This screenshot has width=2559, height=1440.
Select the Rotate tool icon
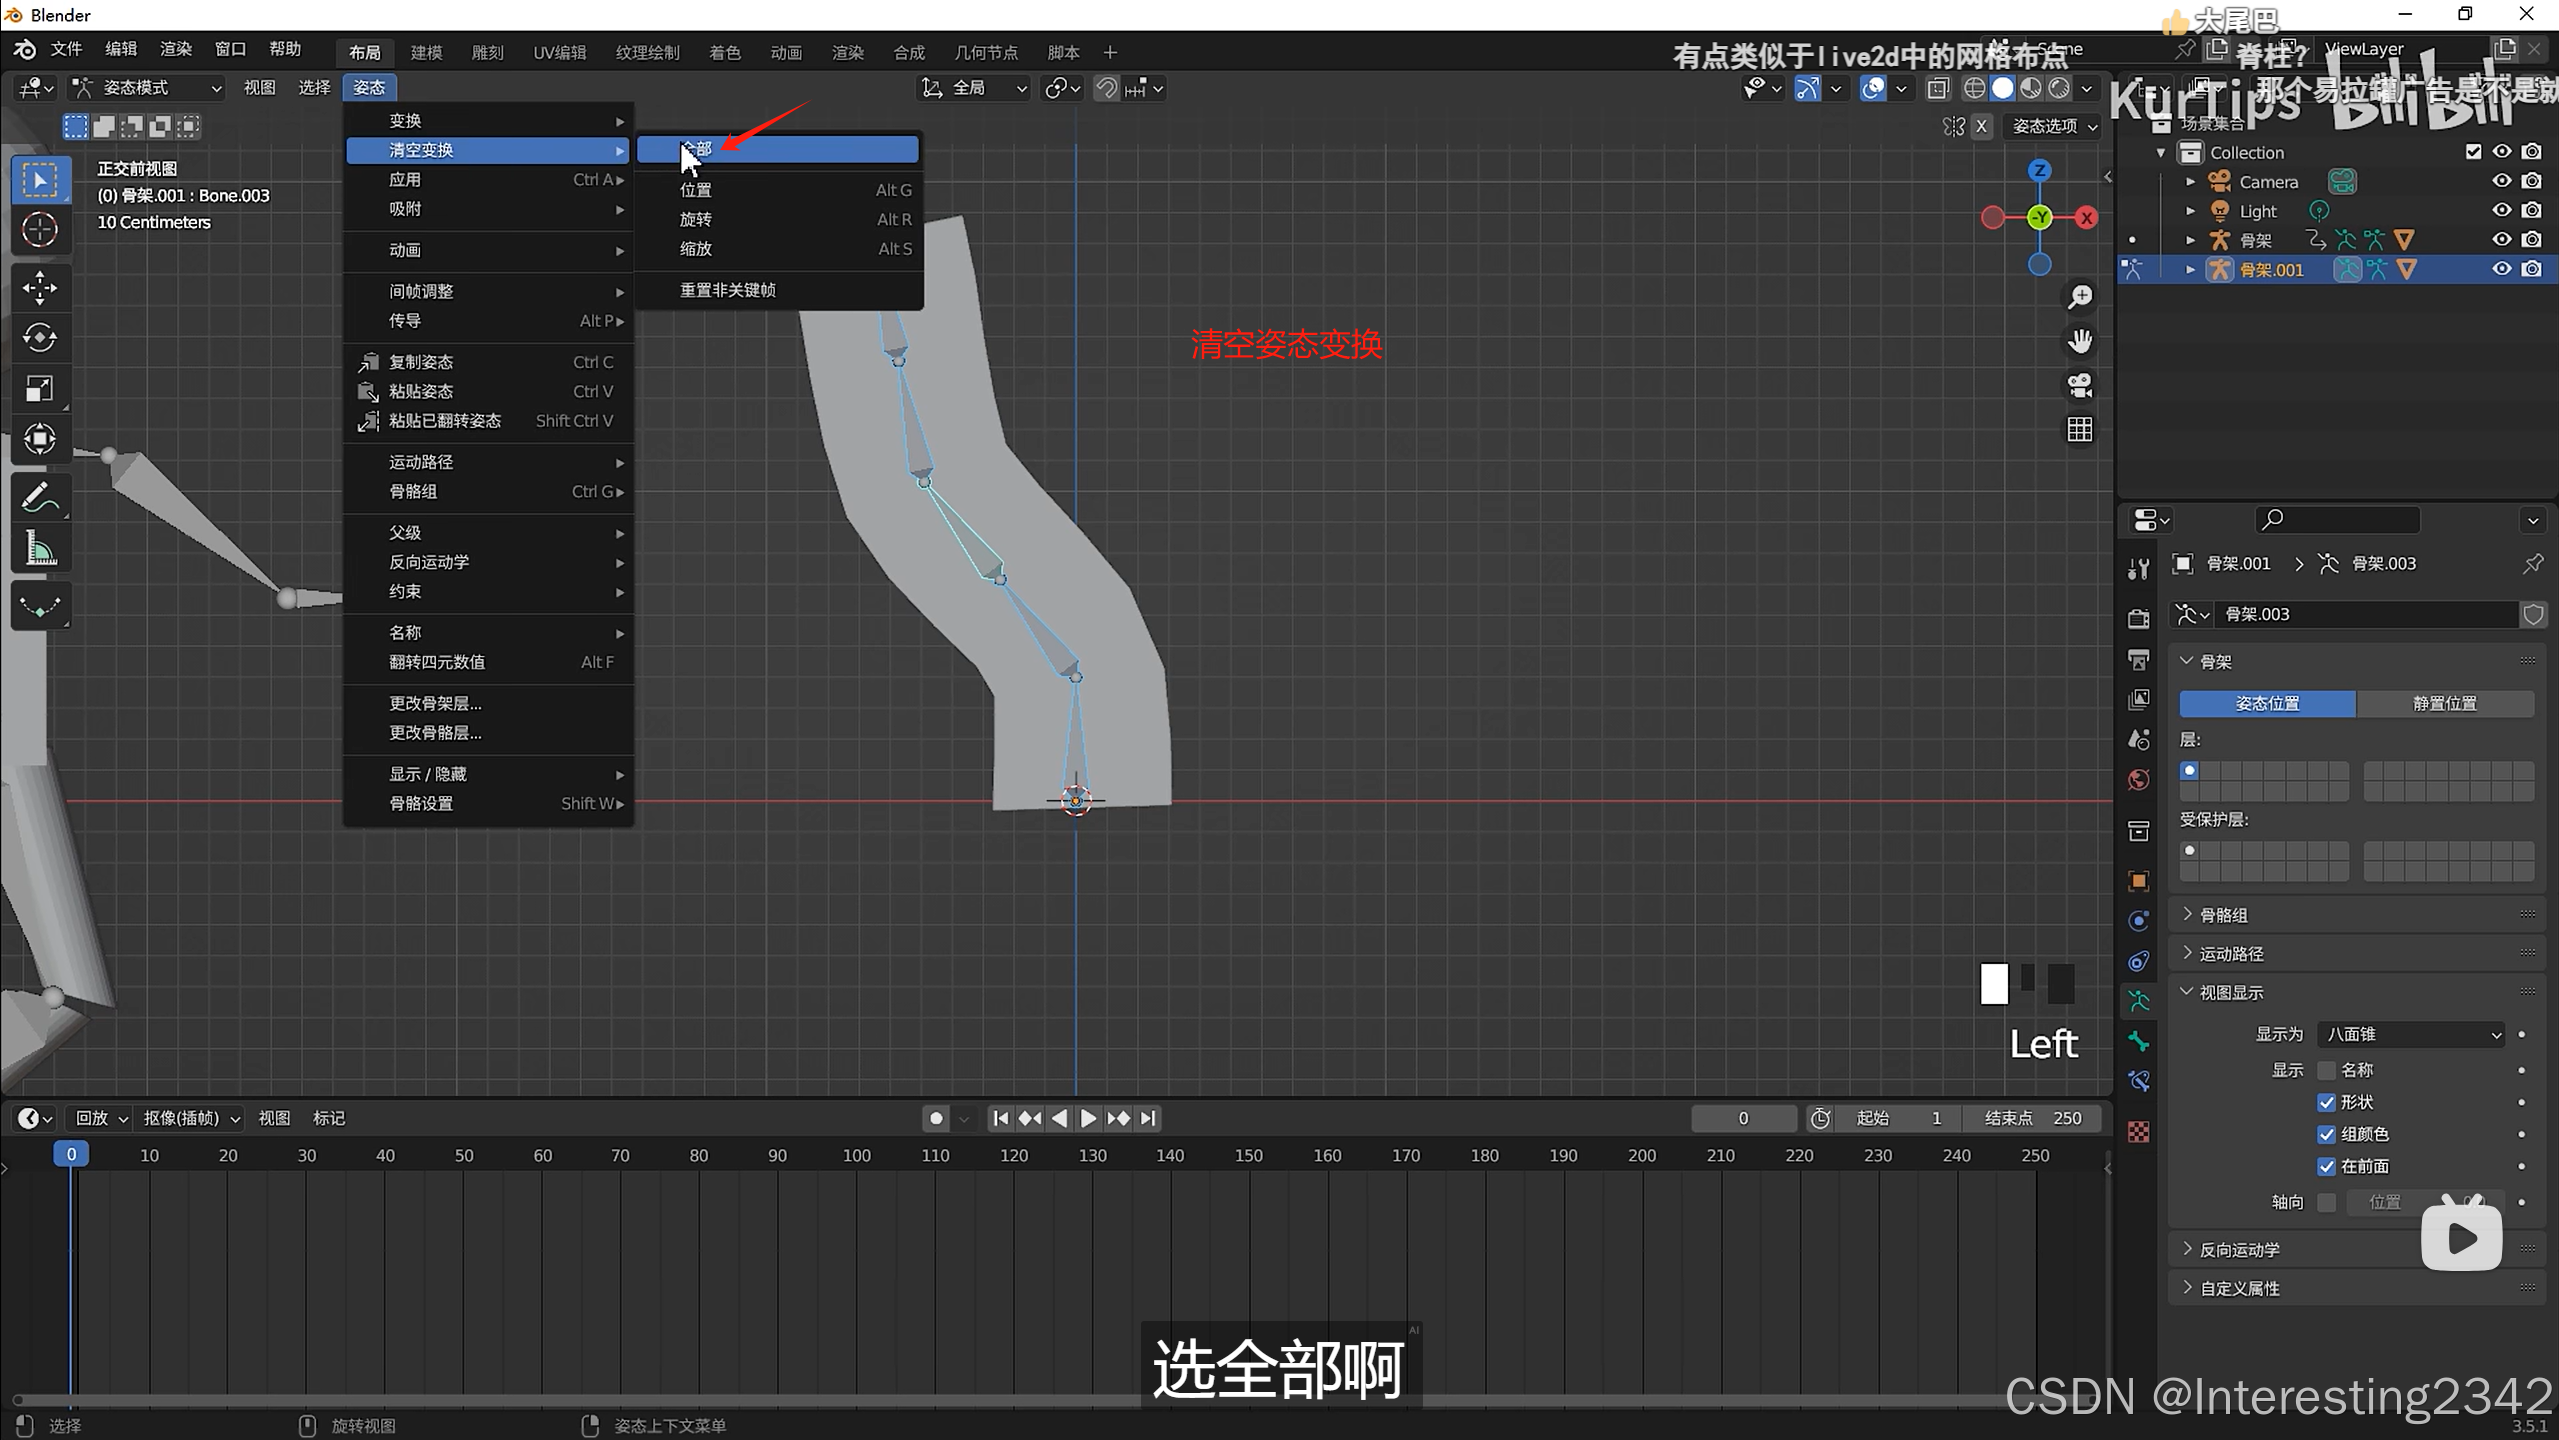coord(40,338)
